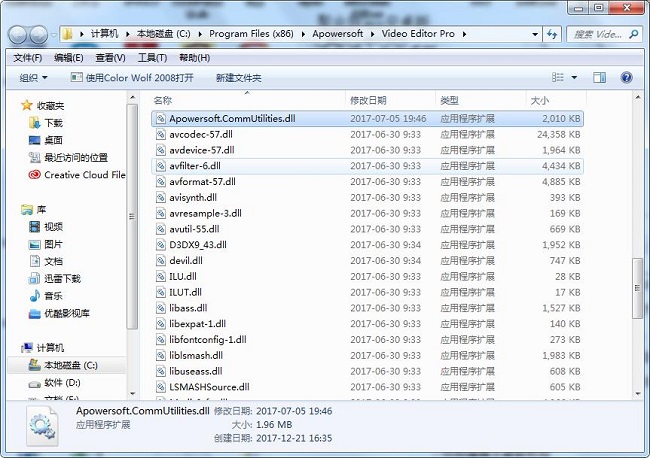650x458 pixels.
Task: Open the 查看(V) menu
Action: click(x=111, y=58)
